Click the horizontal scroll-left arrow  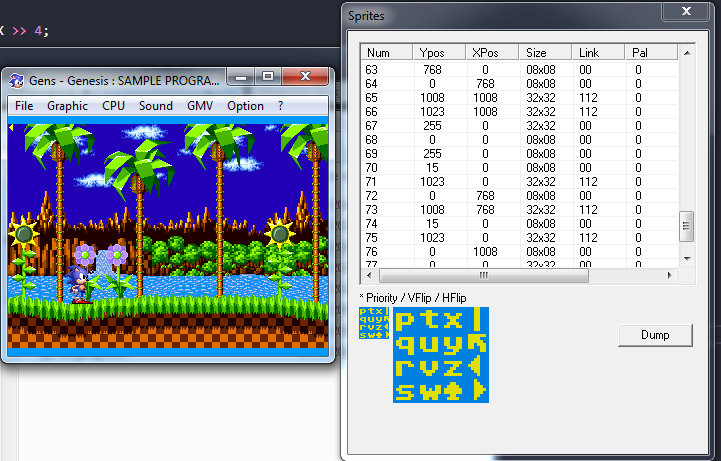click(x=369, y=275)
